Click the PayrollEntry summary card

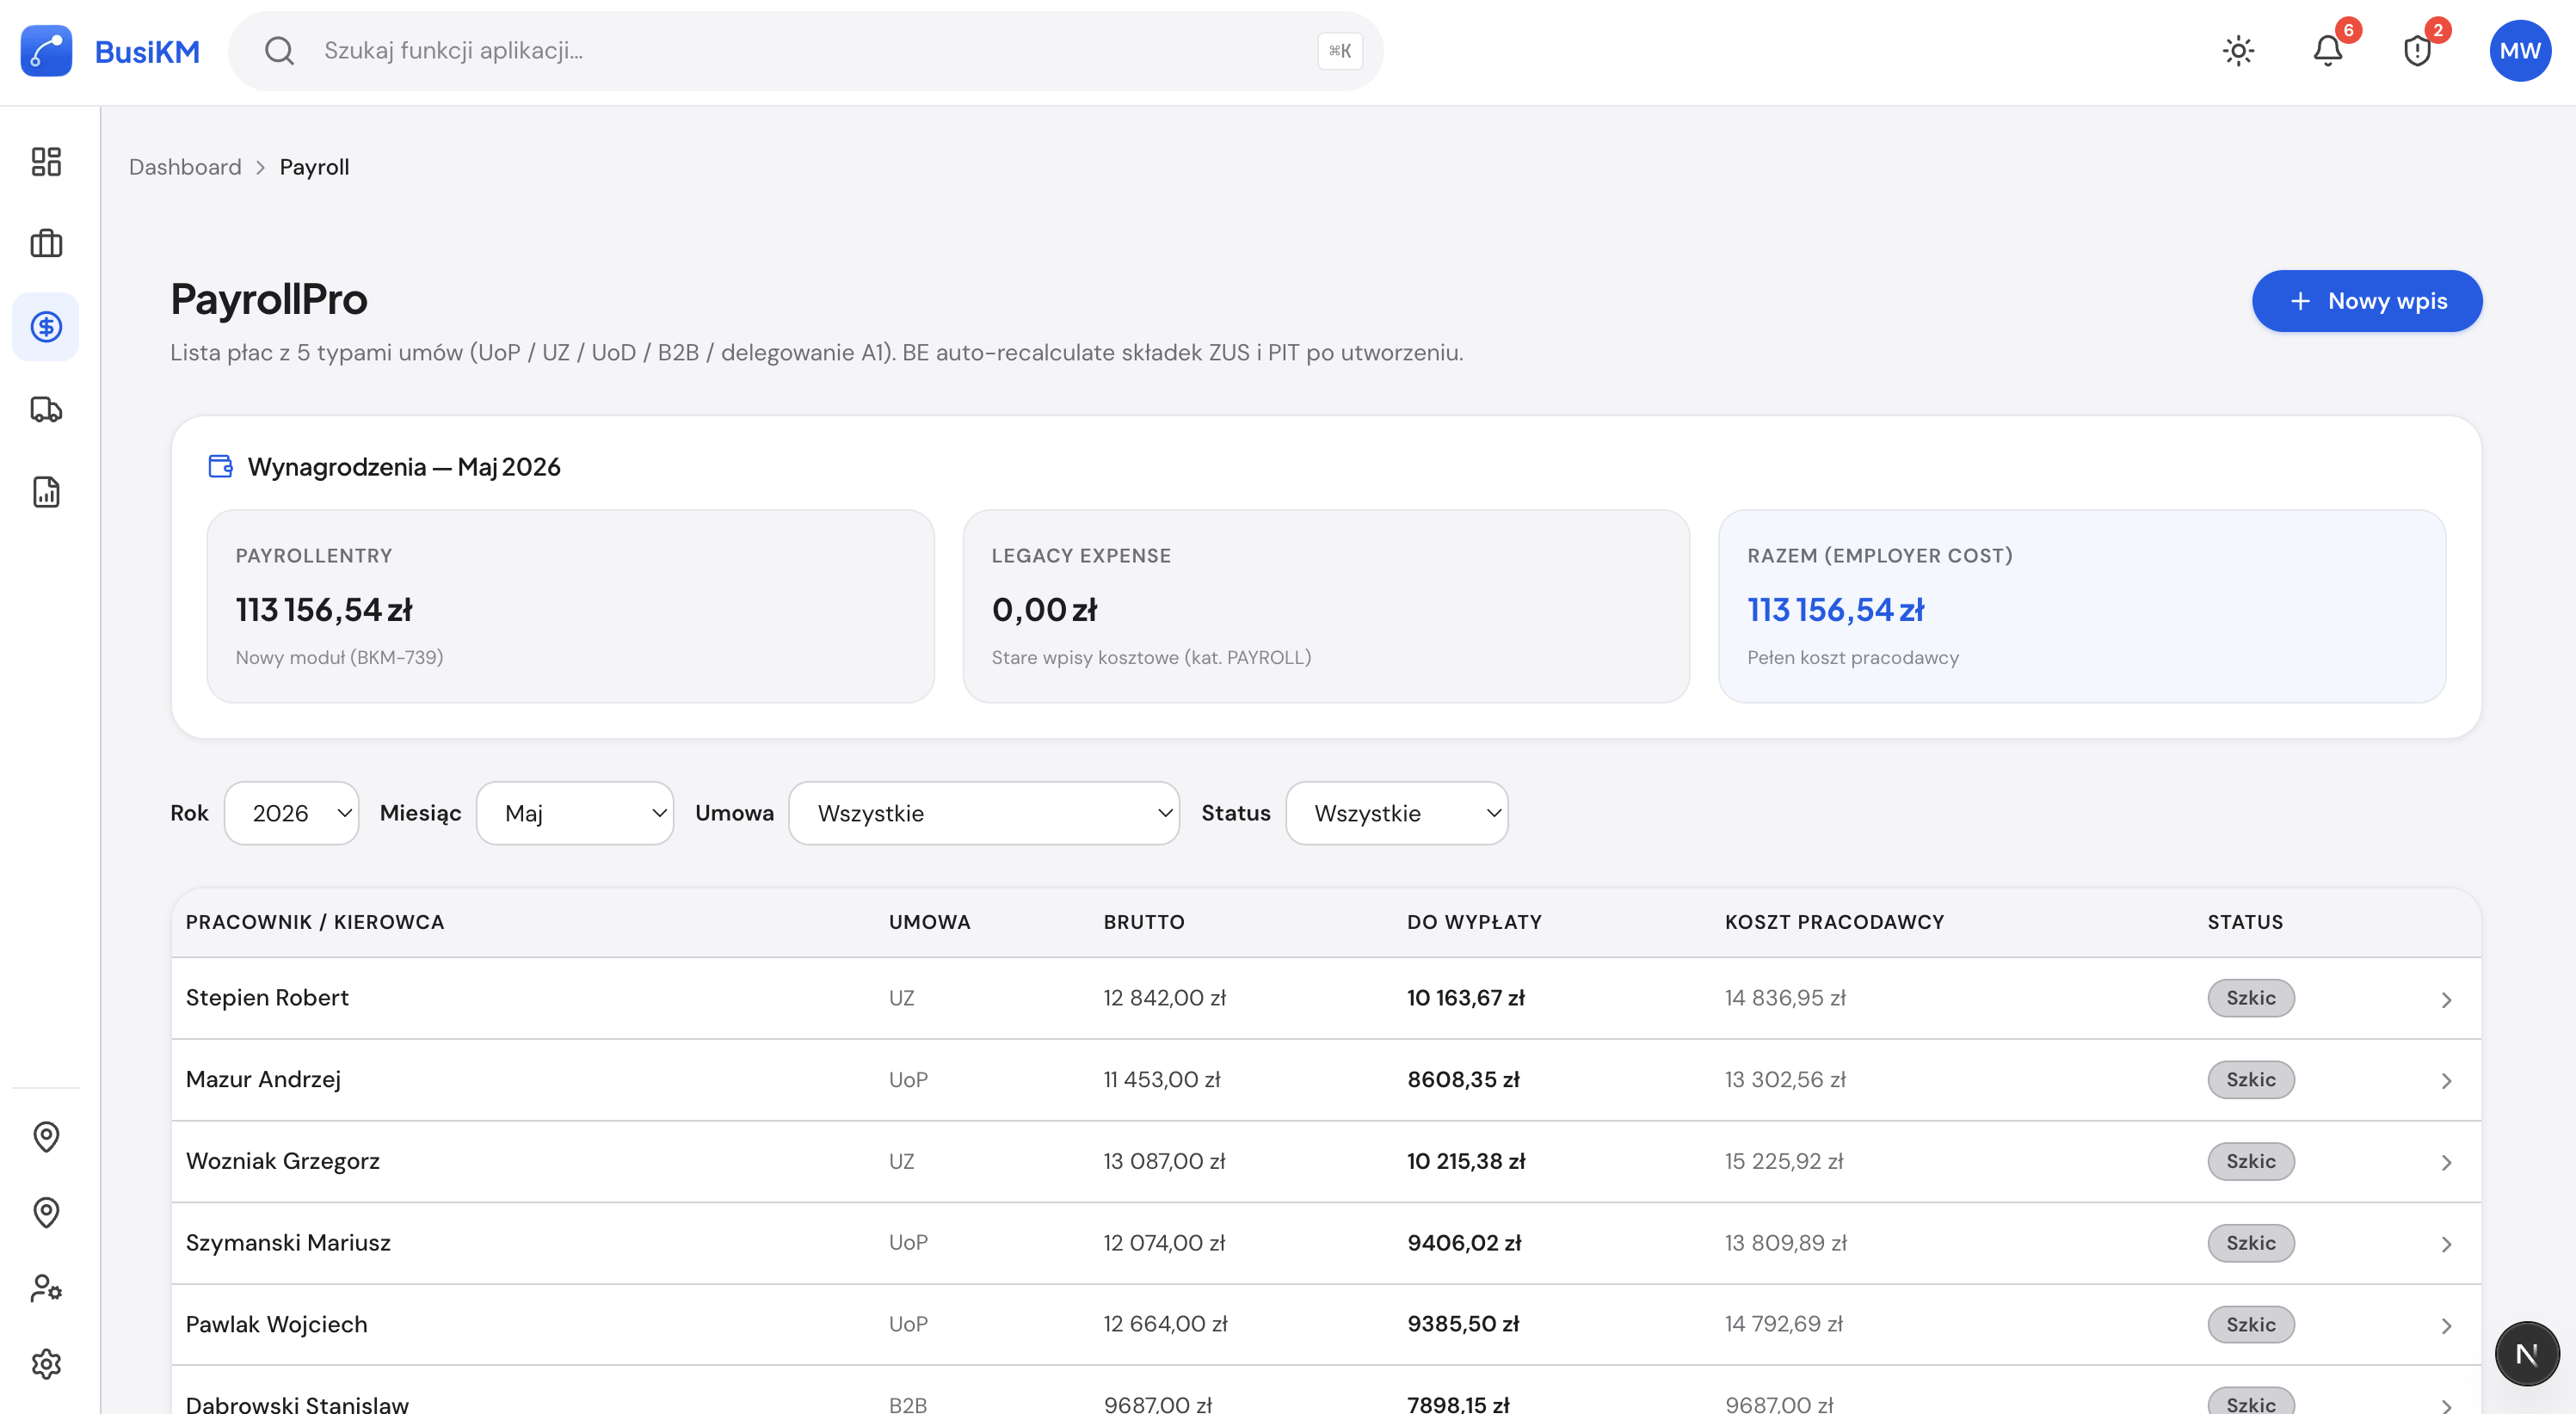click(570, 606)
